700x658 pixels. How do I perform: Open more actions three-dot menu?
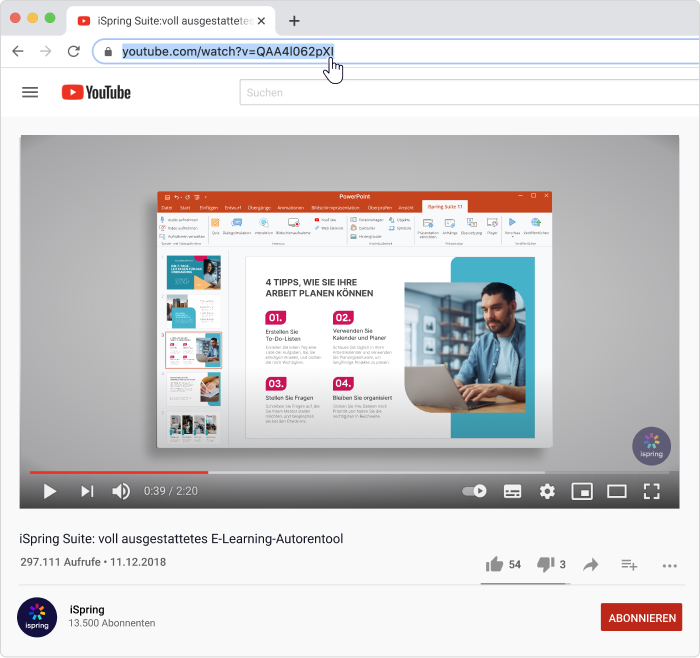click(670, 566)
